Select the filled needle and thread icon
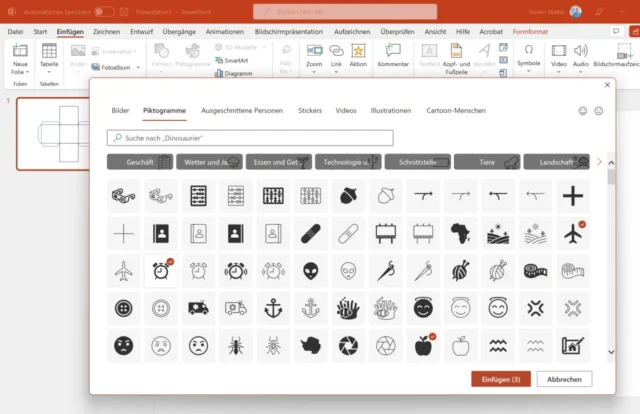The width and height of the screenshot is (640, 414). [x=386, y=271]
